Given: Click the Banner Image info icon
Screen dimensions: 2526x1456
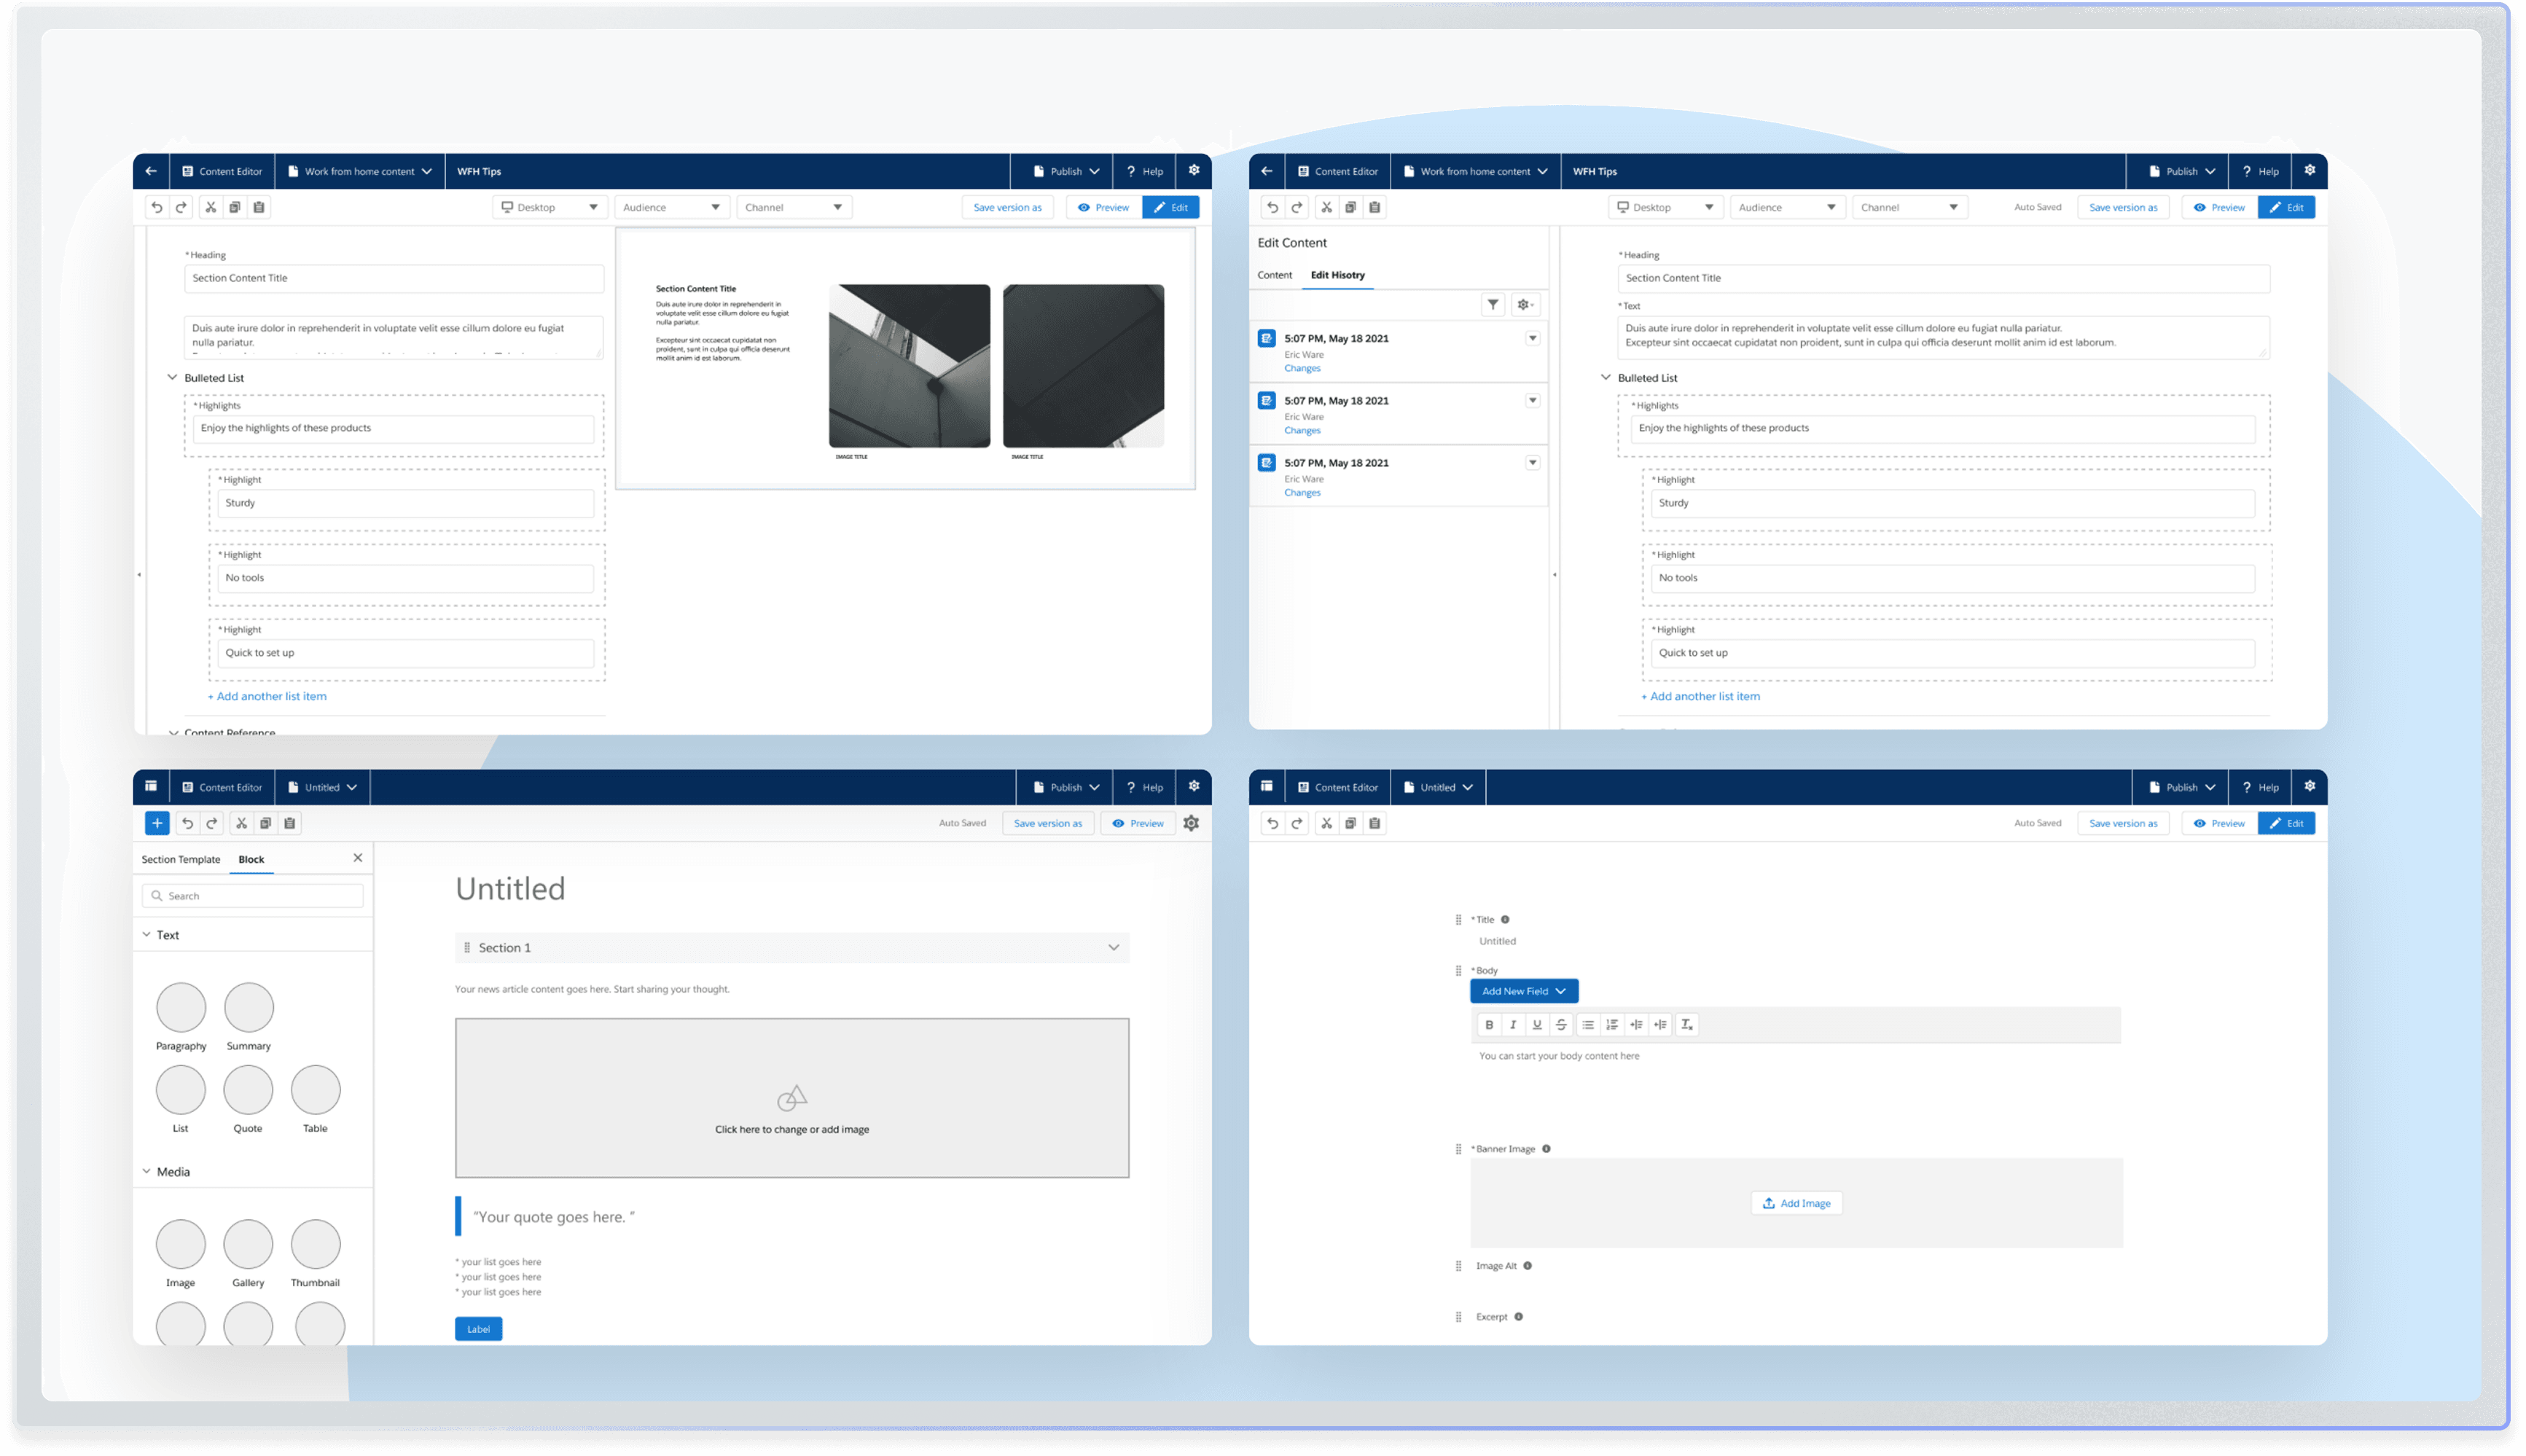Looking at the screenshot, I should point(1546,1148).
